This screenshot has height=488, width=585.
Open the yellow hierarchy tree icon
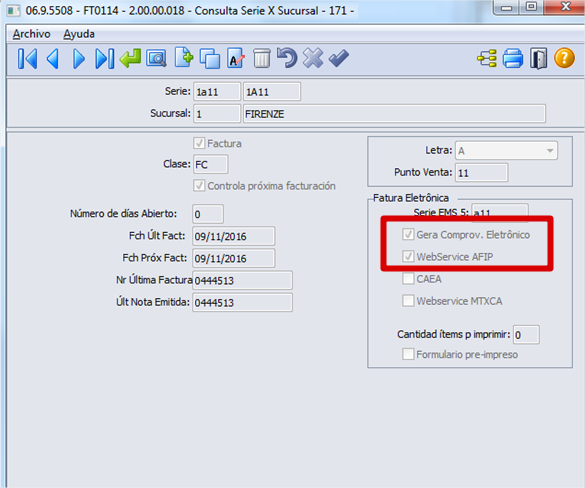click(487, 59)
